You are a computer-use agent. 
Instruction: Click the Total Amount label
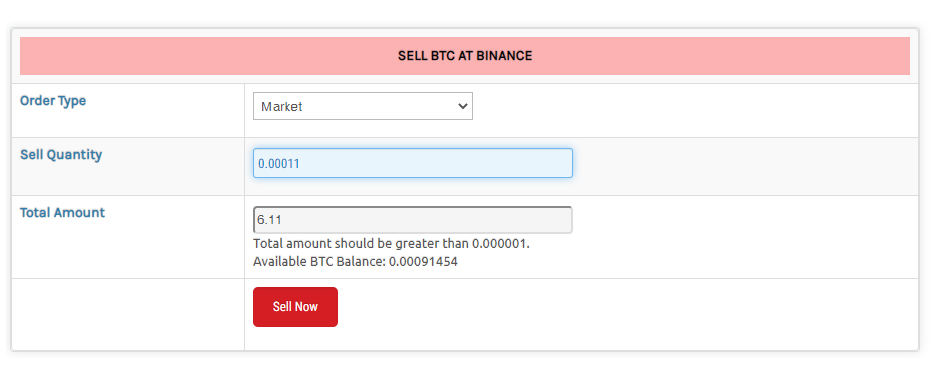(63, 213)
